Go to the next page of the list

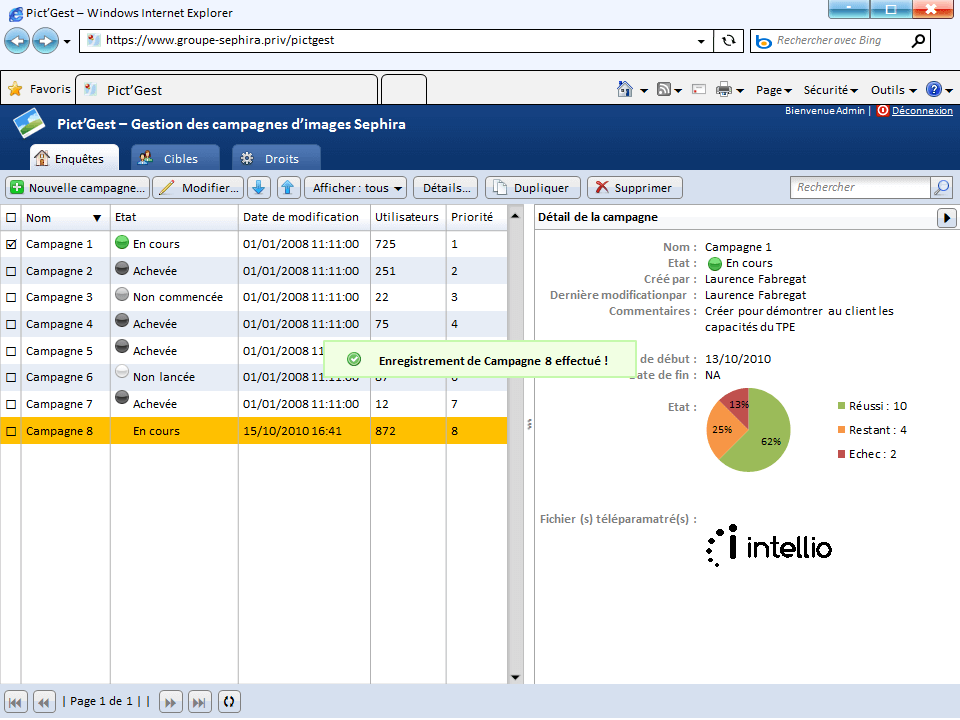[x=170, y=702]
